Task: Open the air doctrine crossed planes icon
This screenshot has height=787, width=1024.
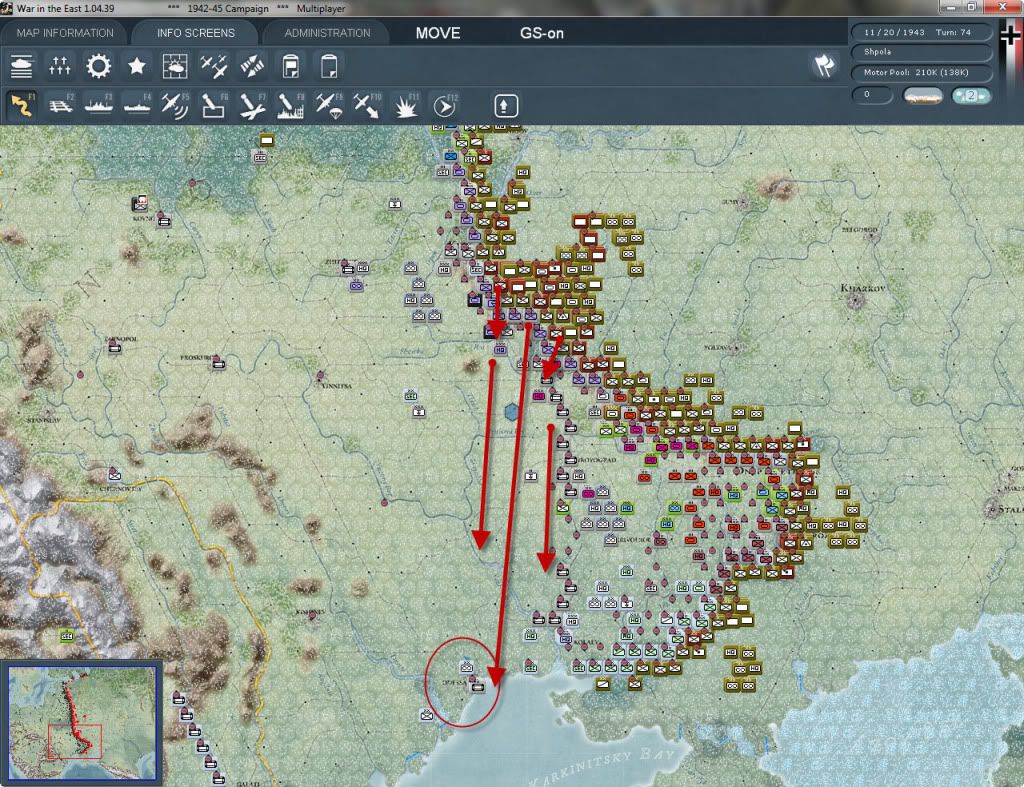Action: [214, 66]
